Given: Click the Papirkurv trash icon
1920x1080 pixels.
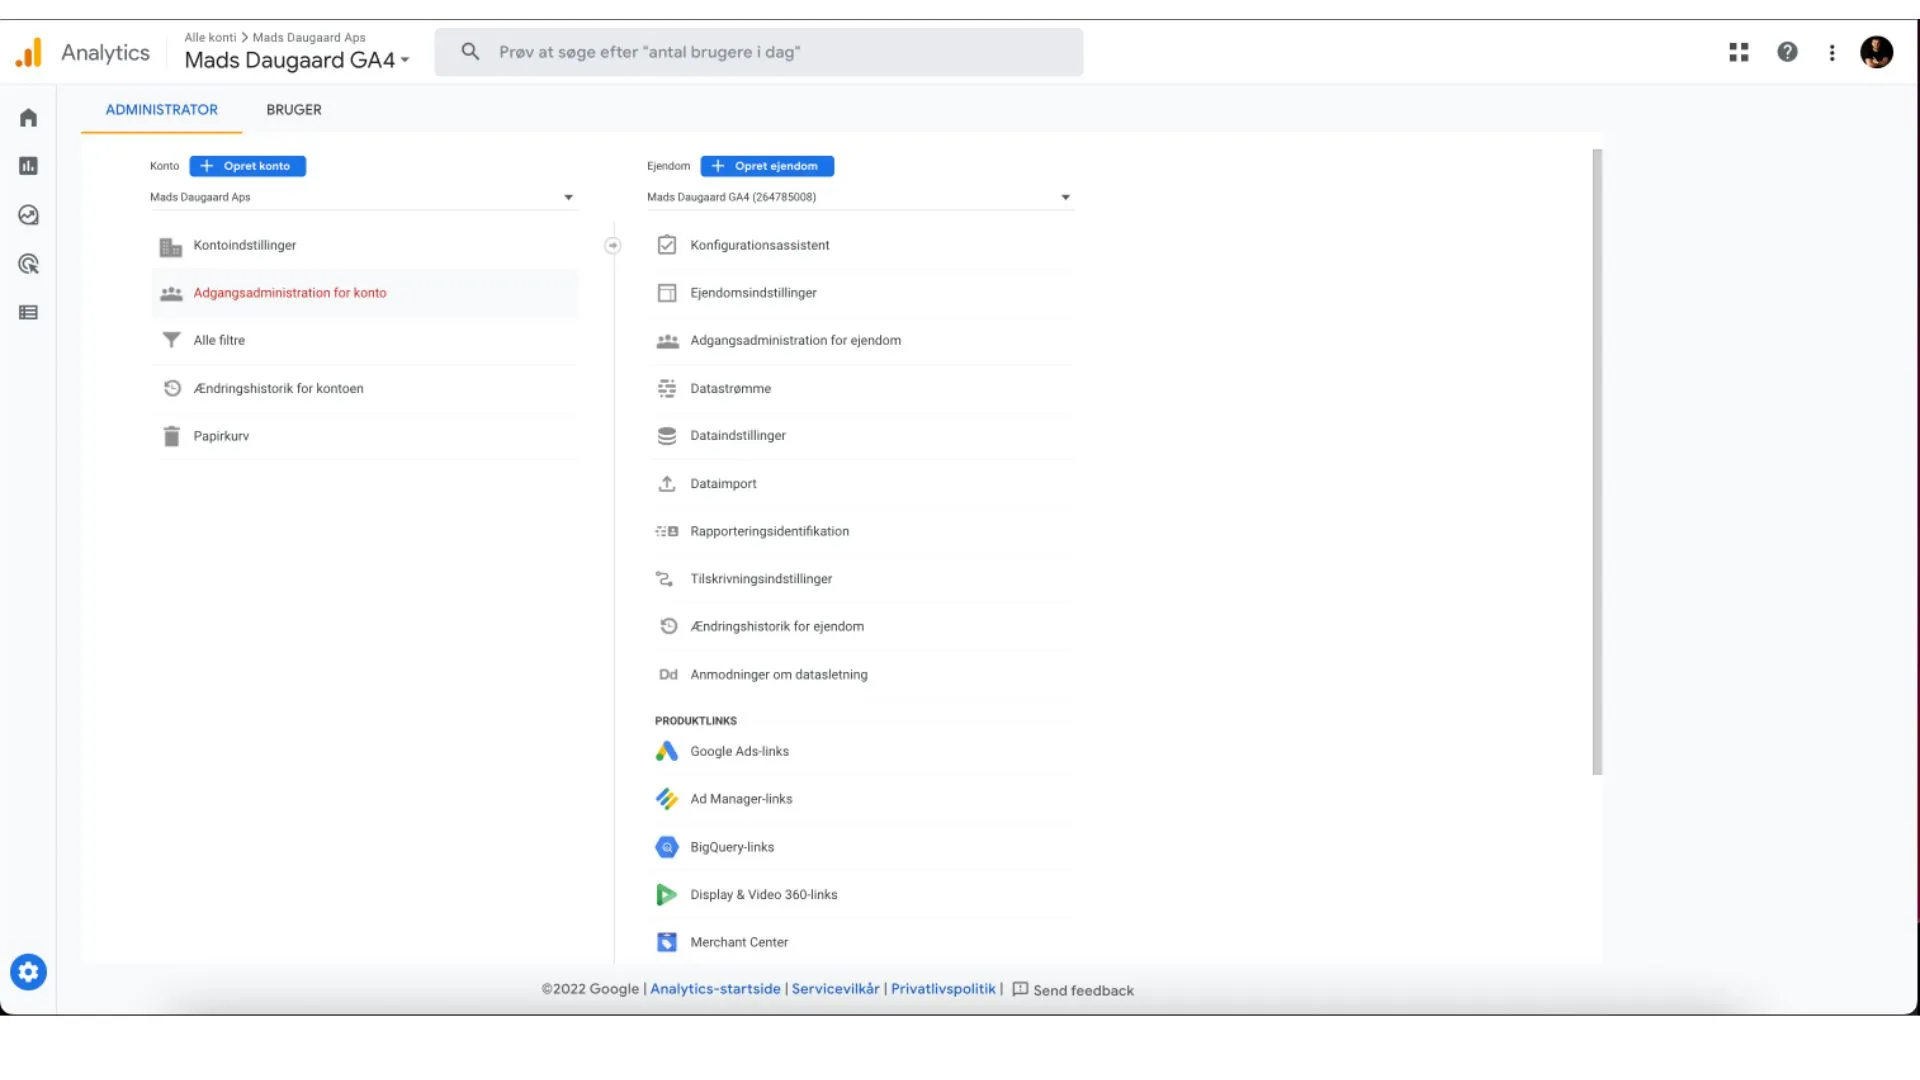Looking at the screenshot, I should coord(171,436).
